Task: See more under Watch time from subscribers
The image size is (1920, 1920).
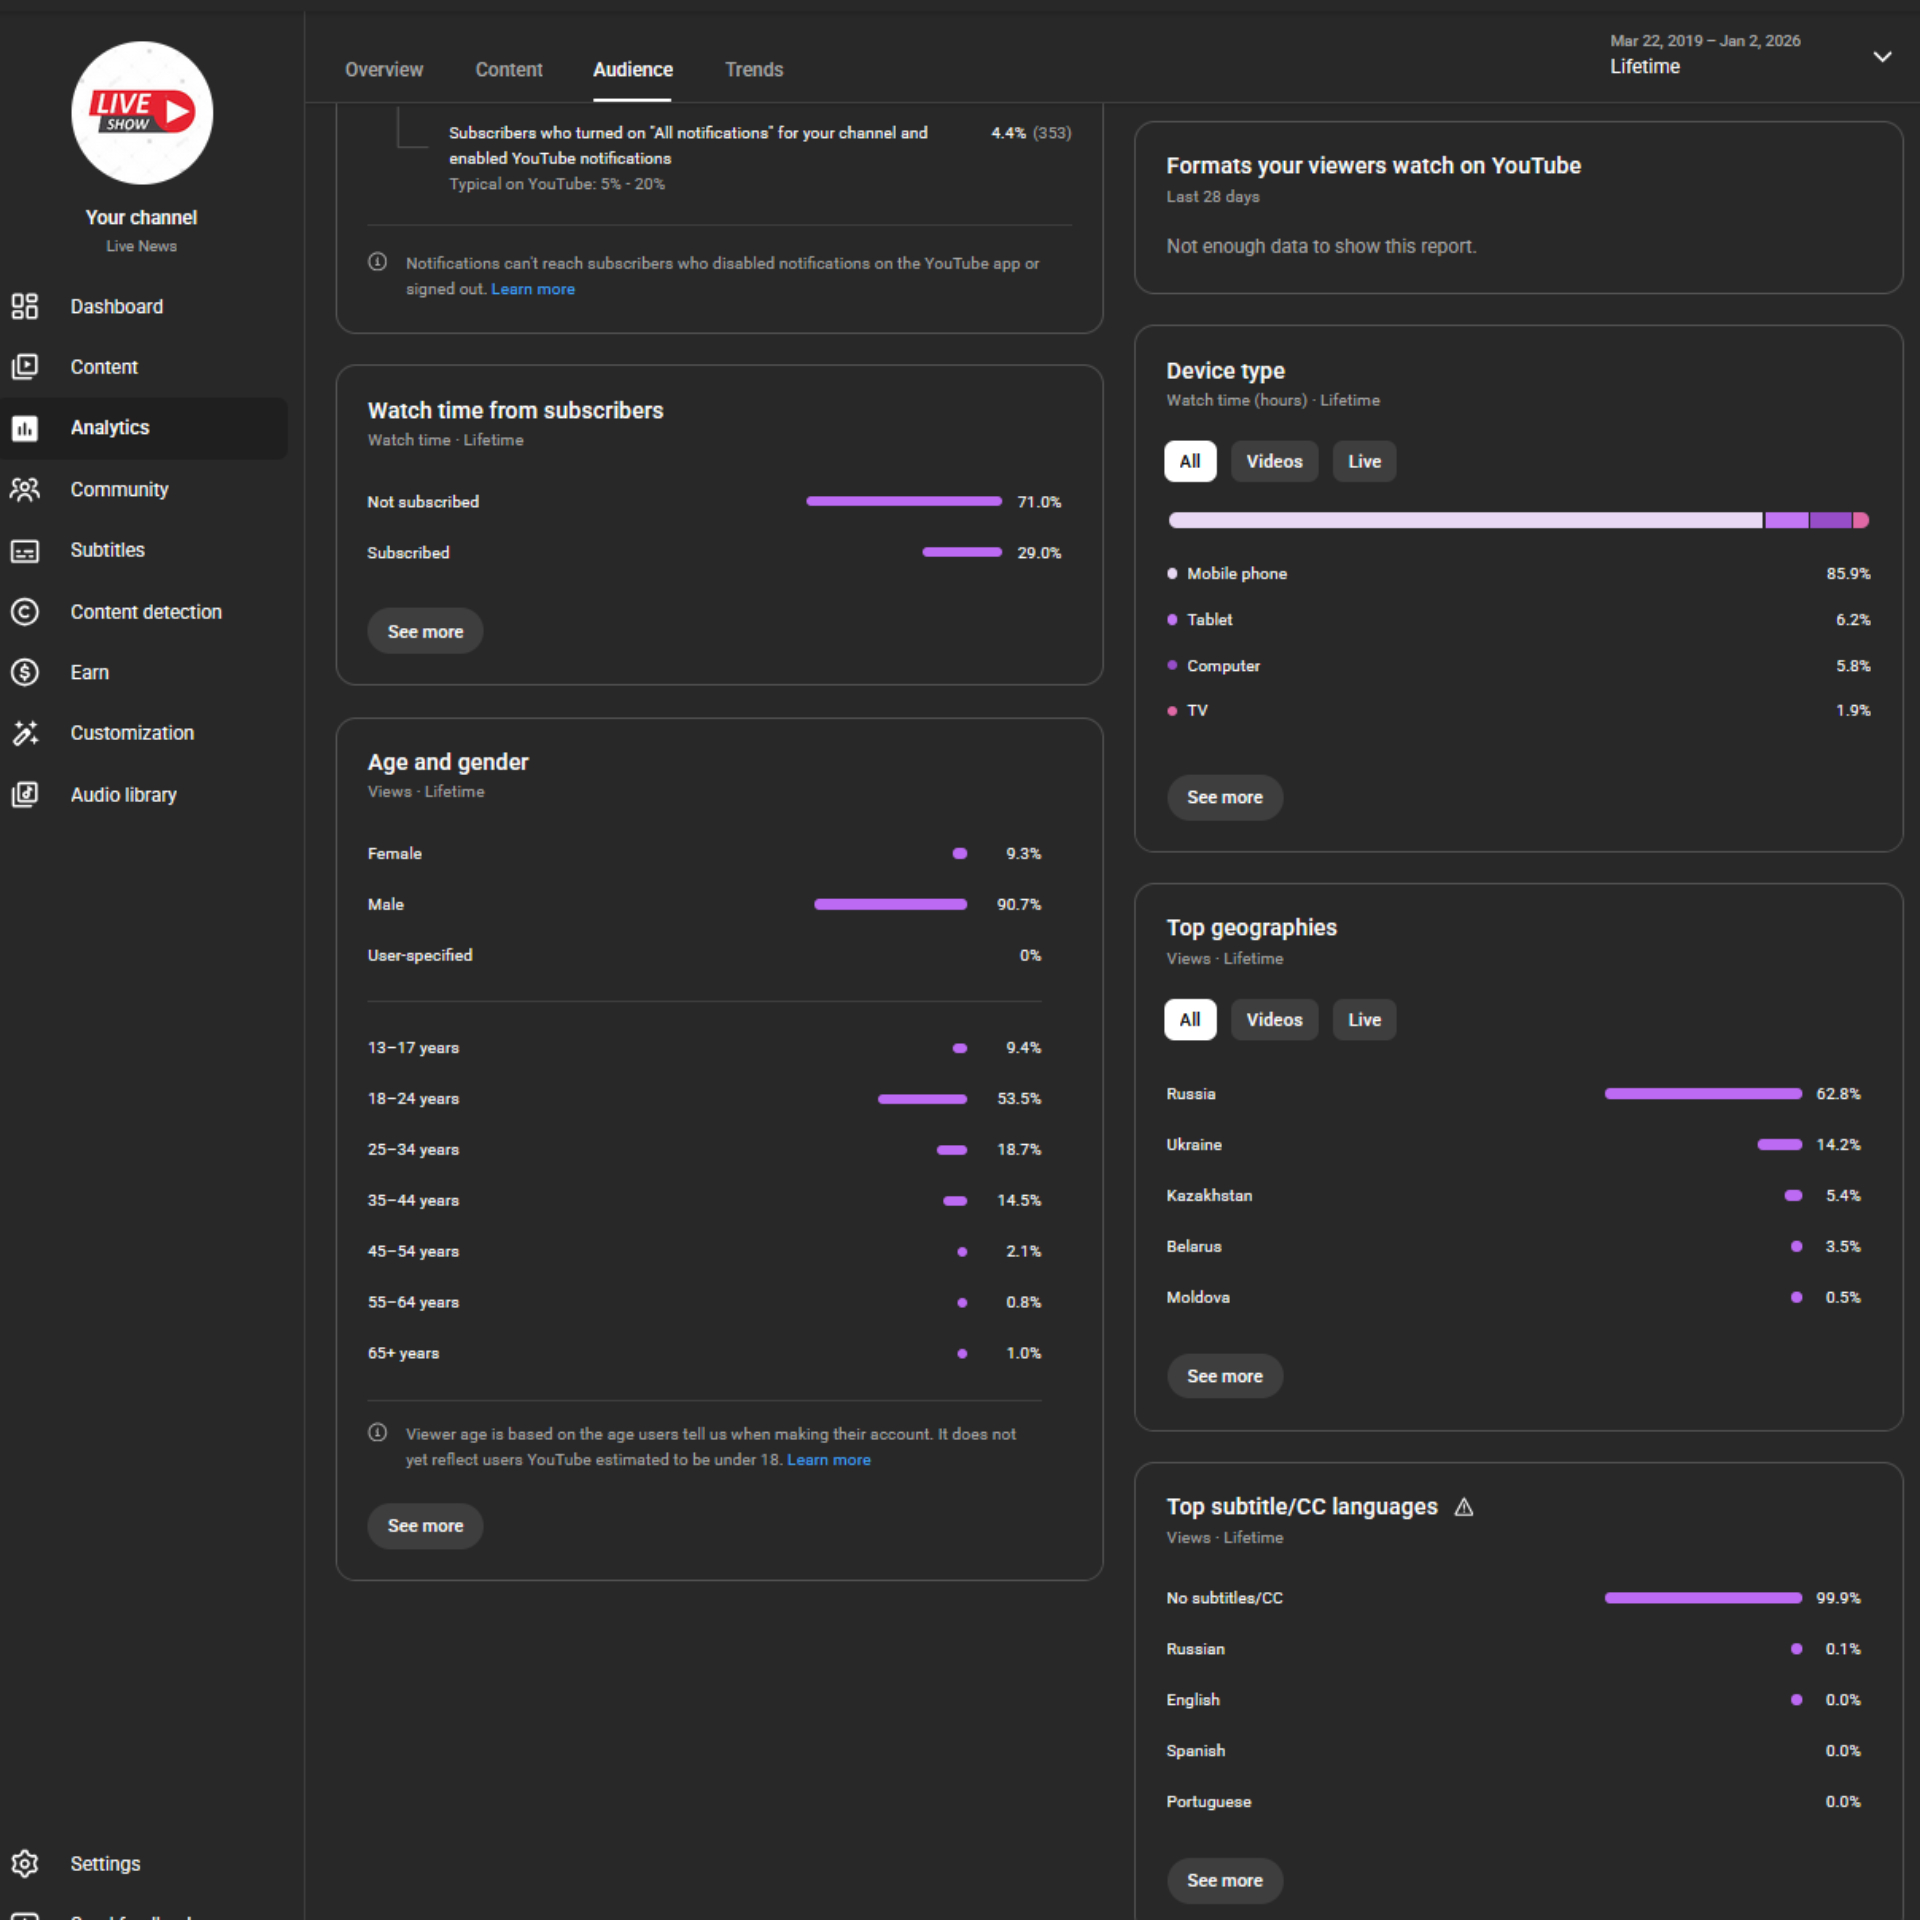Action: coord(425,632)
